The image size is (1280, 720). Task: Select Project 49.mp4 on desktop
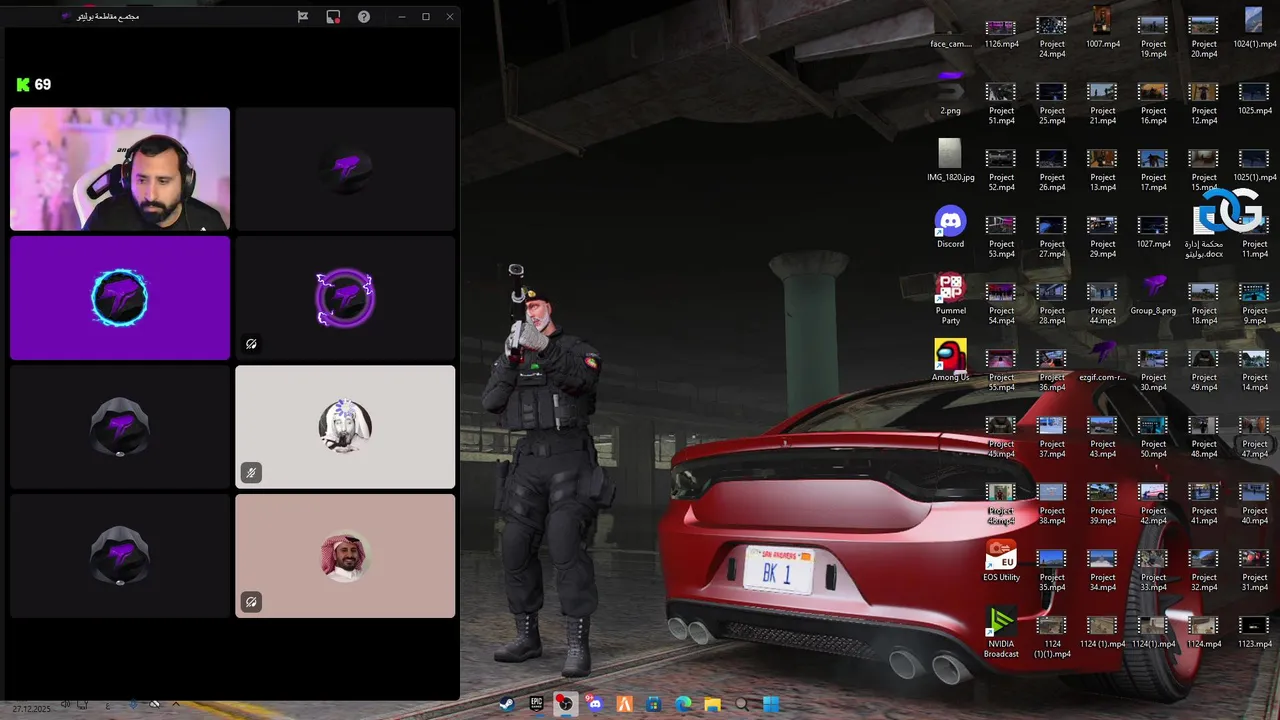1204,371
